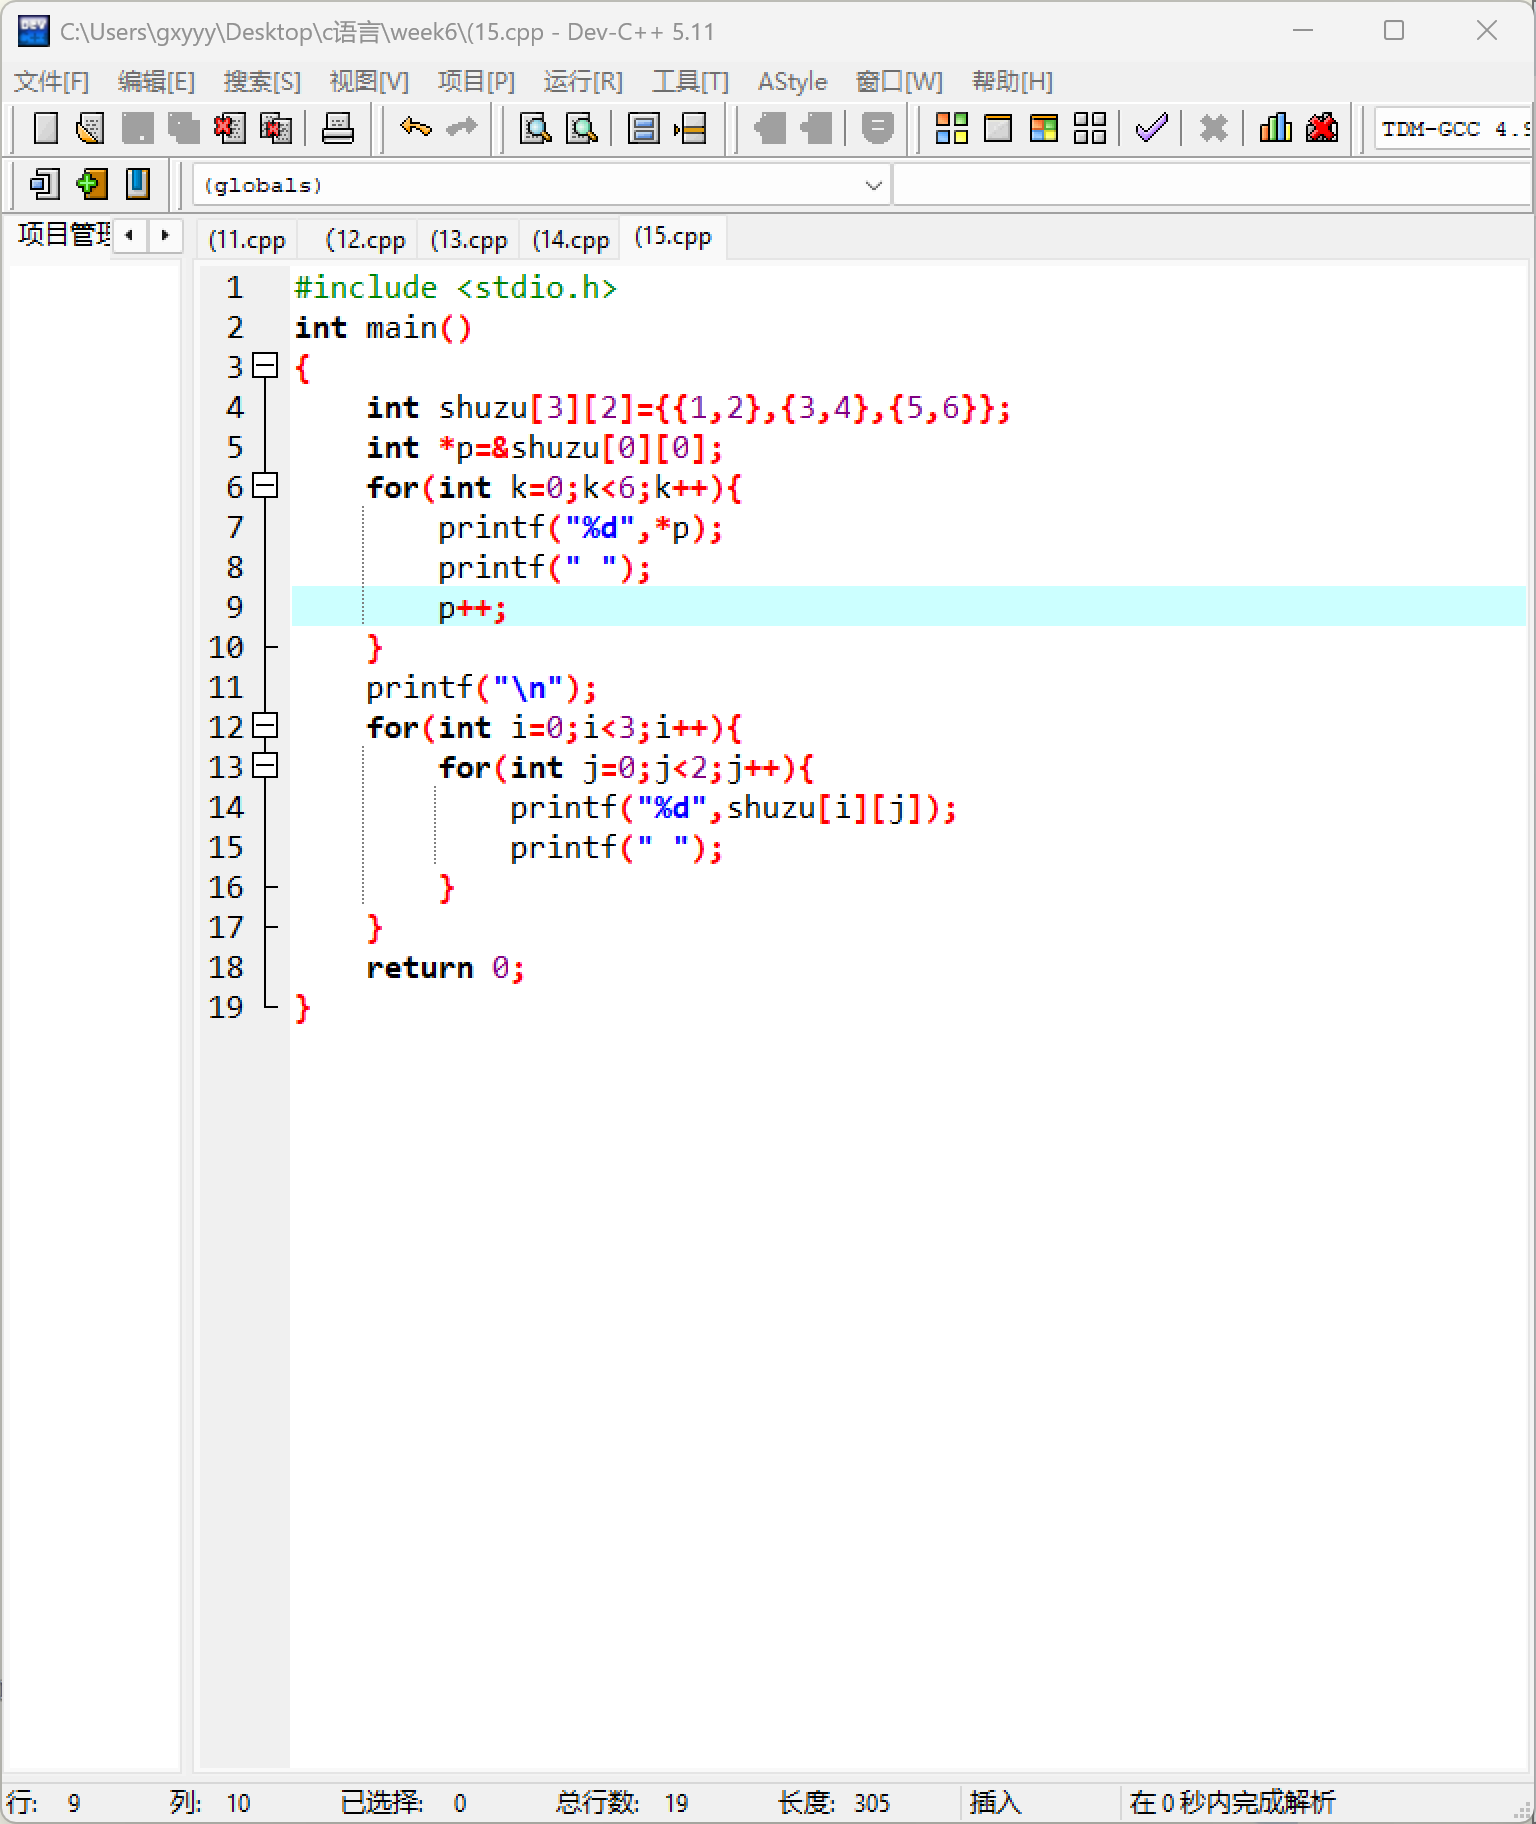Click the left arrow of sidebar tabs
This screenshot has width=1536, height=1824.
(129, 236)
